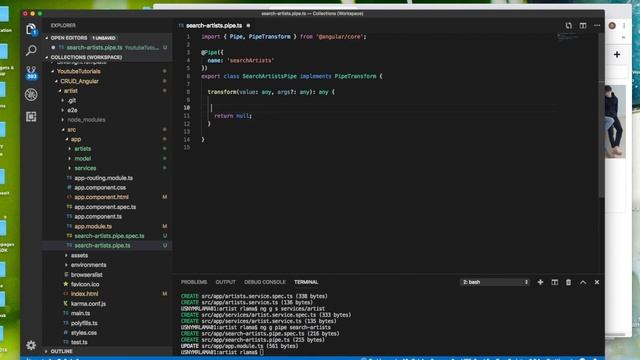Open new tab in the browser window behind
640x360 pixels.
pyautogui.click(x=617, y=54)
